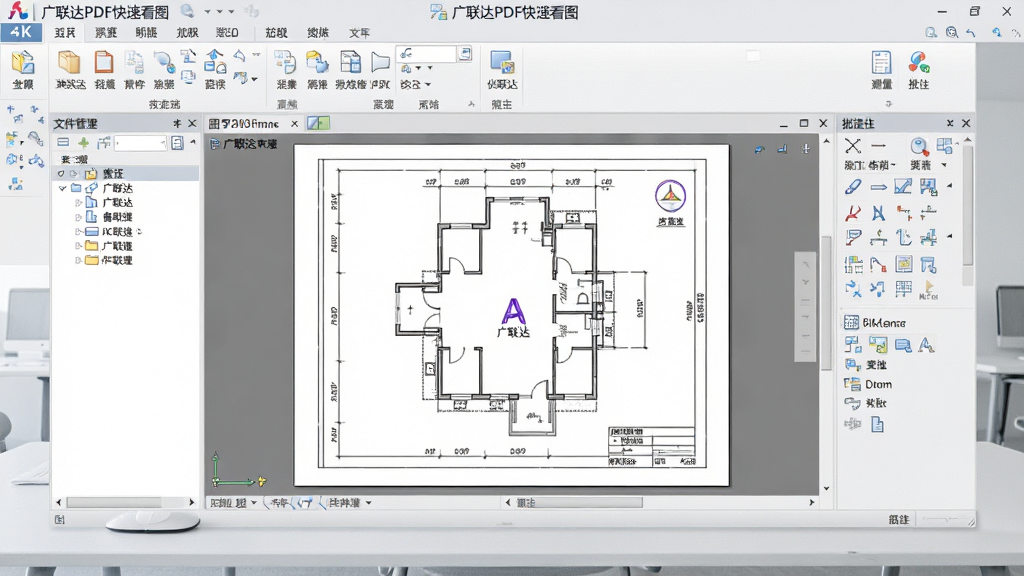The image size is (1024, 576).
Task: Click the ribbon group launcher arrow near the monitor group
Action: click(471, 104)
